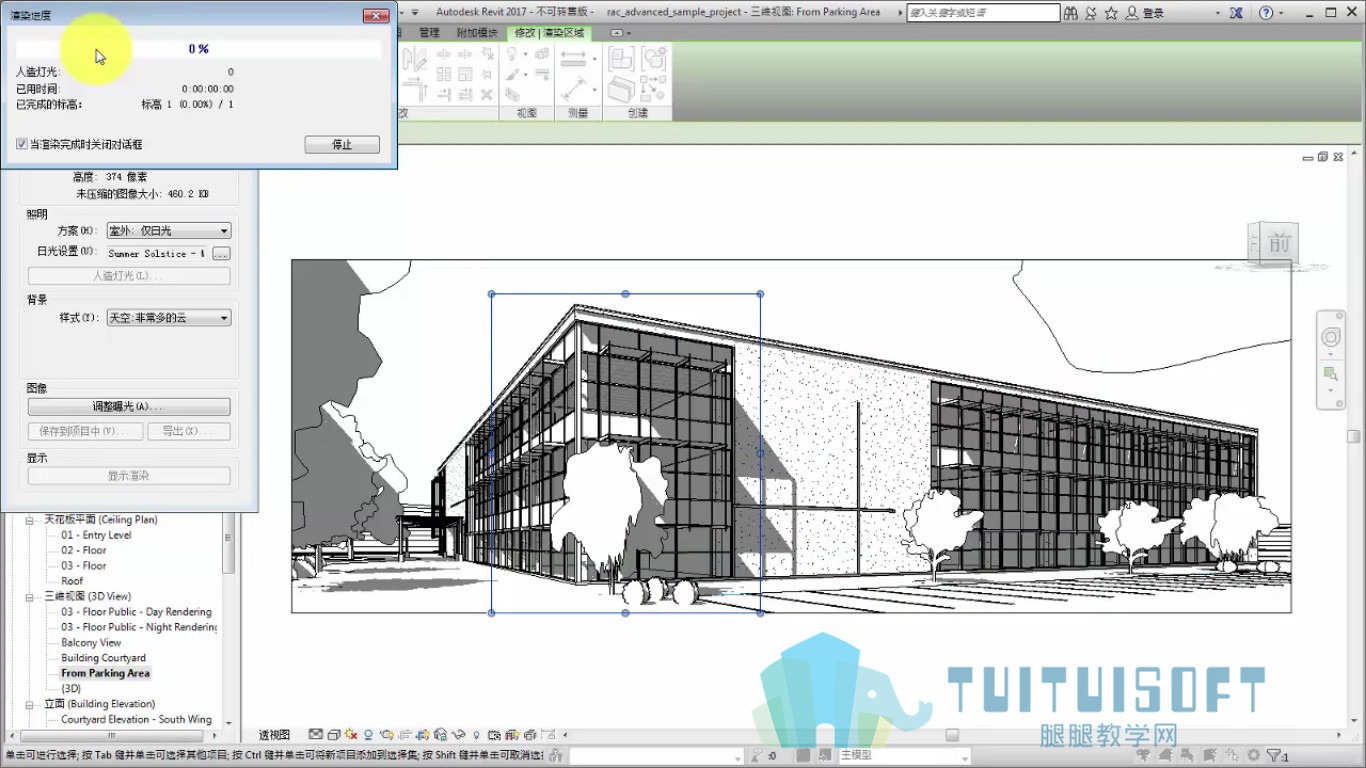Click the 透视图 label in view control bar
This screenshot has height=768, width=1366.
tap(274, 735)
